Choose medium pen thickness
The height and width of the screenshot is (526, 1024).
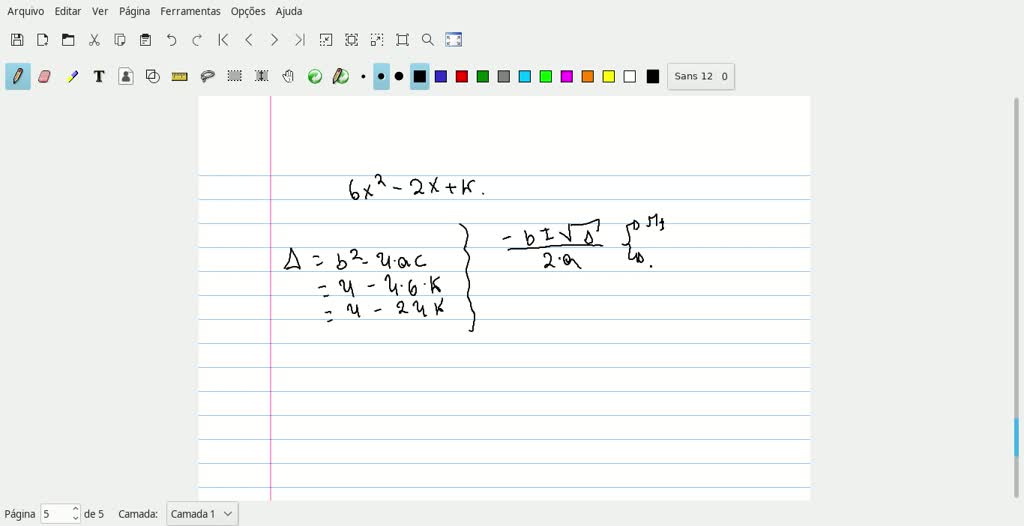(x=381, y=76)
